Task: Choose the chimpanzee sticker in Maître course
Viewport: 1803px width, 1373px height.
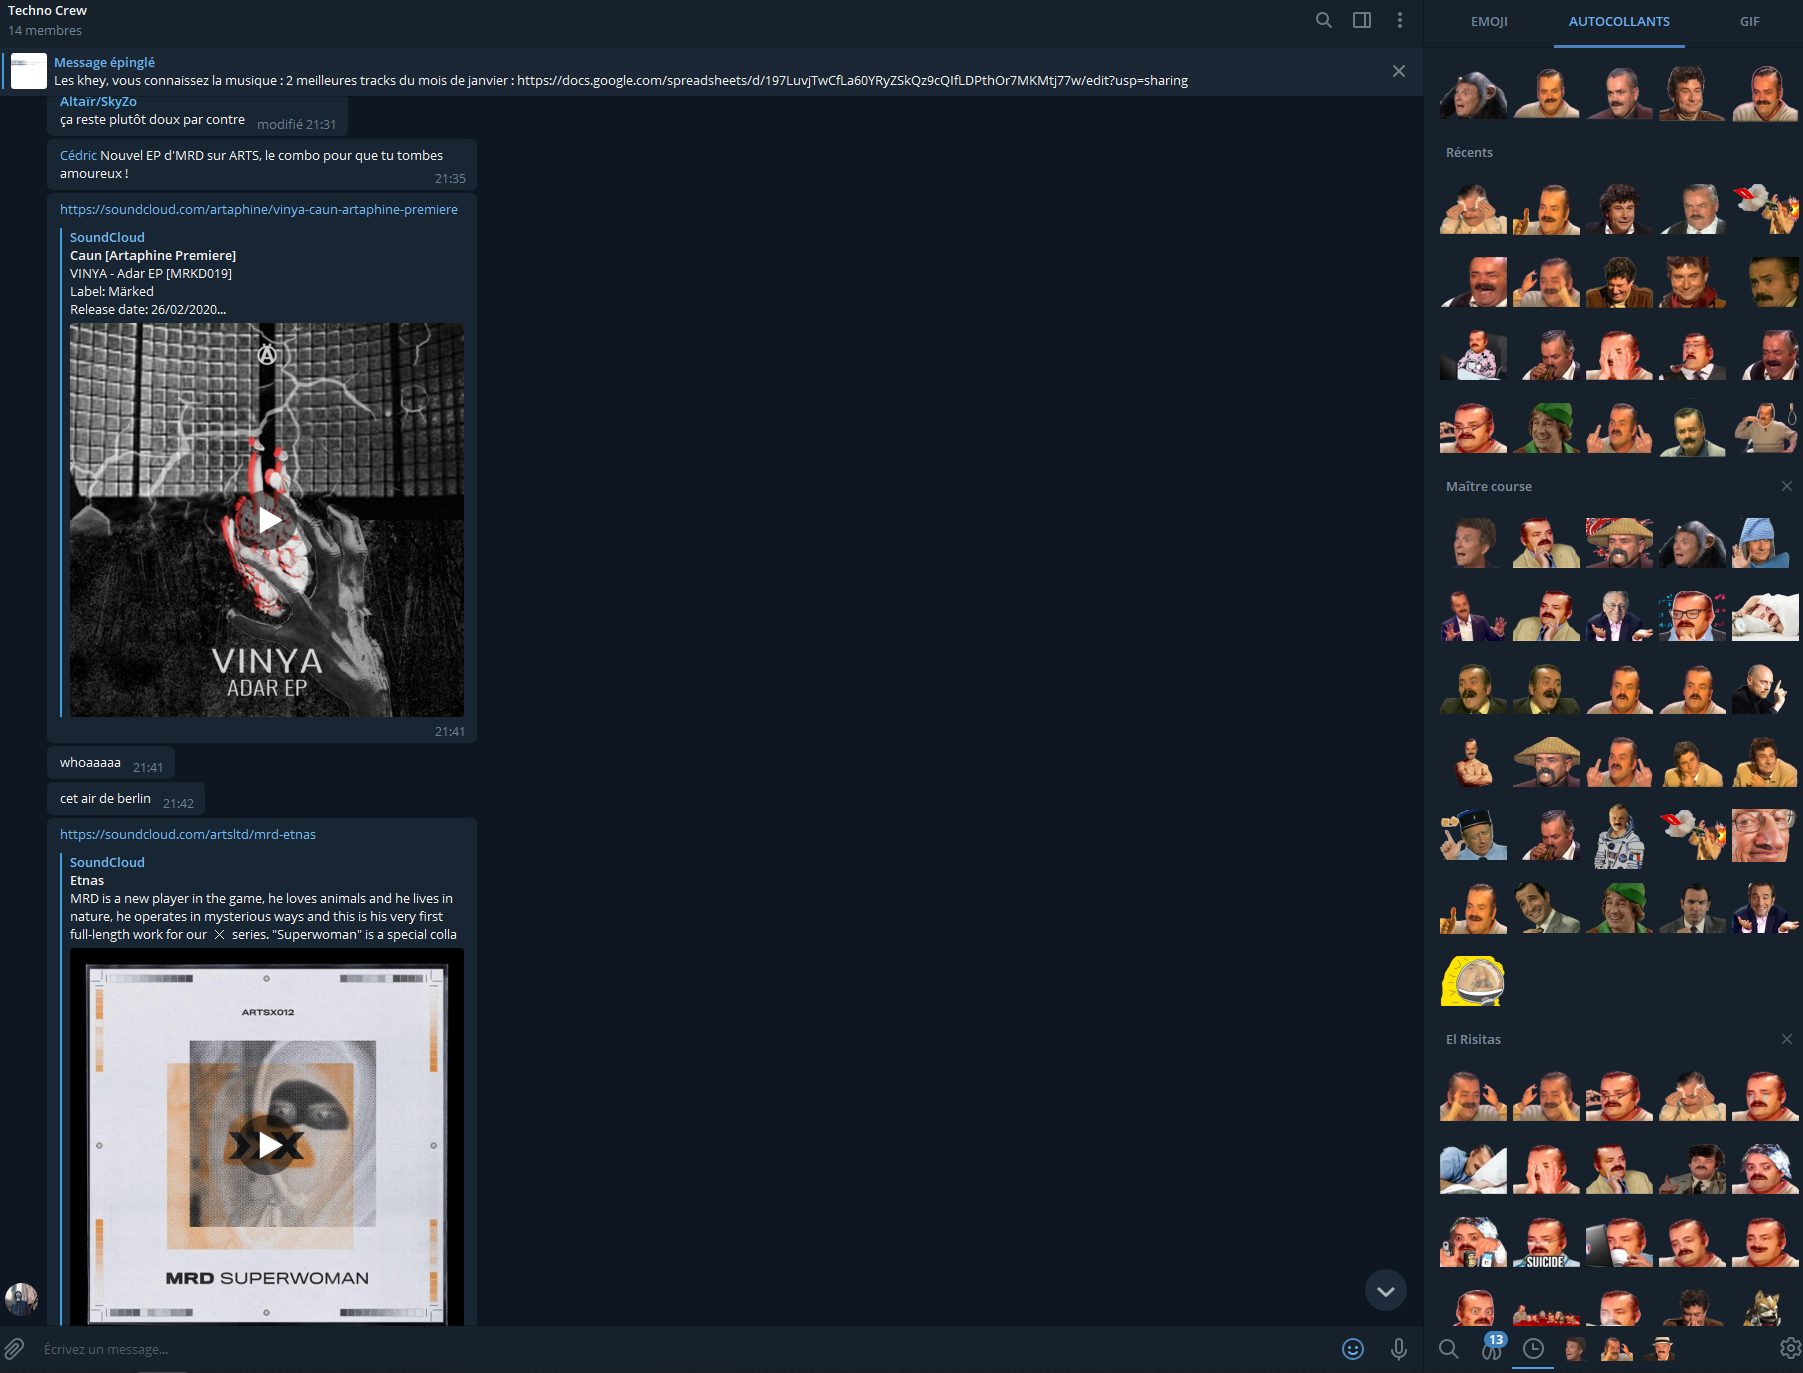Action: point(1692,543)
